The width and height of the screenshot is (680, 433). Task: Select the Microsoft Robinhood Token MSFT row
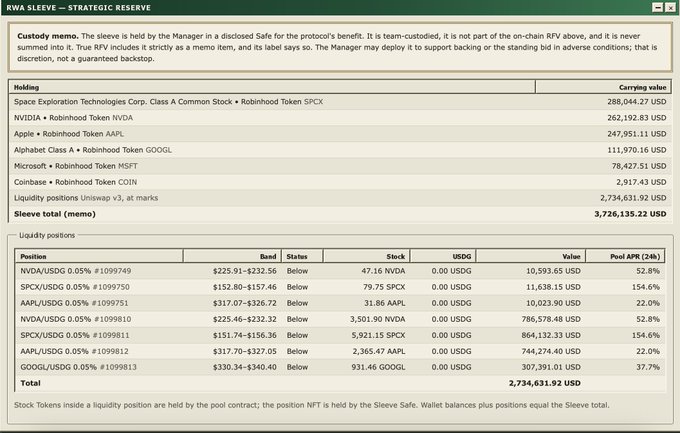coord(340,166)
